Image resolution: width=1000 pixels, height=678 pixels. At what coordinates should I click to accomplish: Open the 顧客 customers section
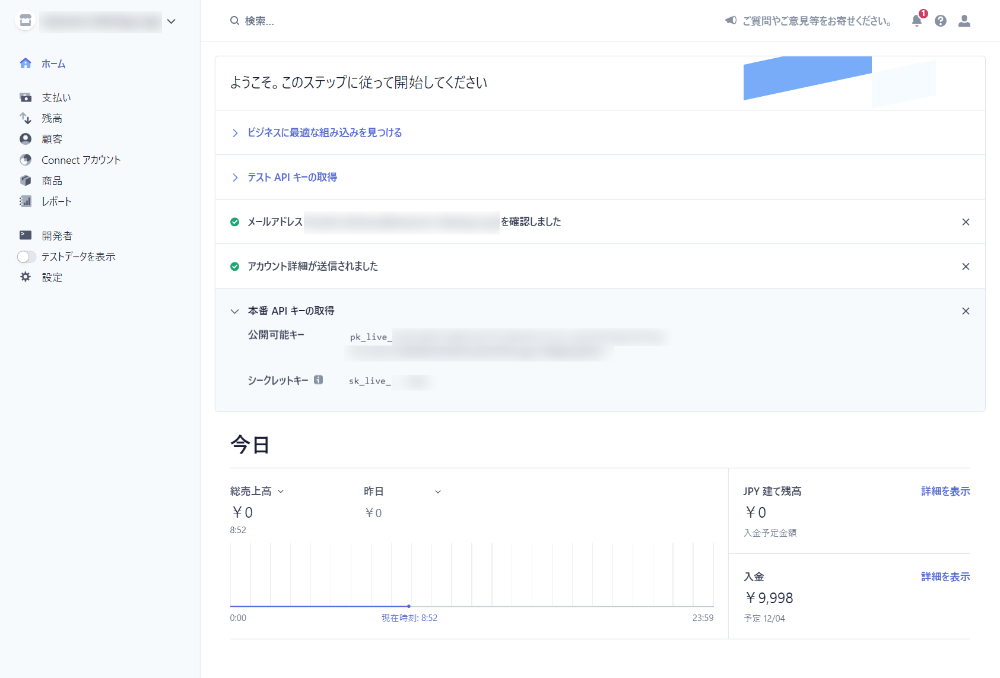click(52, 139)
